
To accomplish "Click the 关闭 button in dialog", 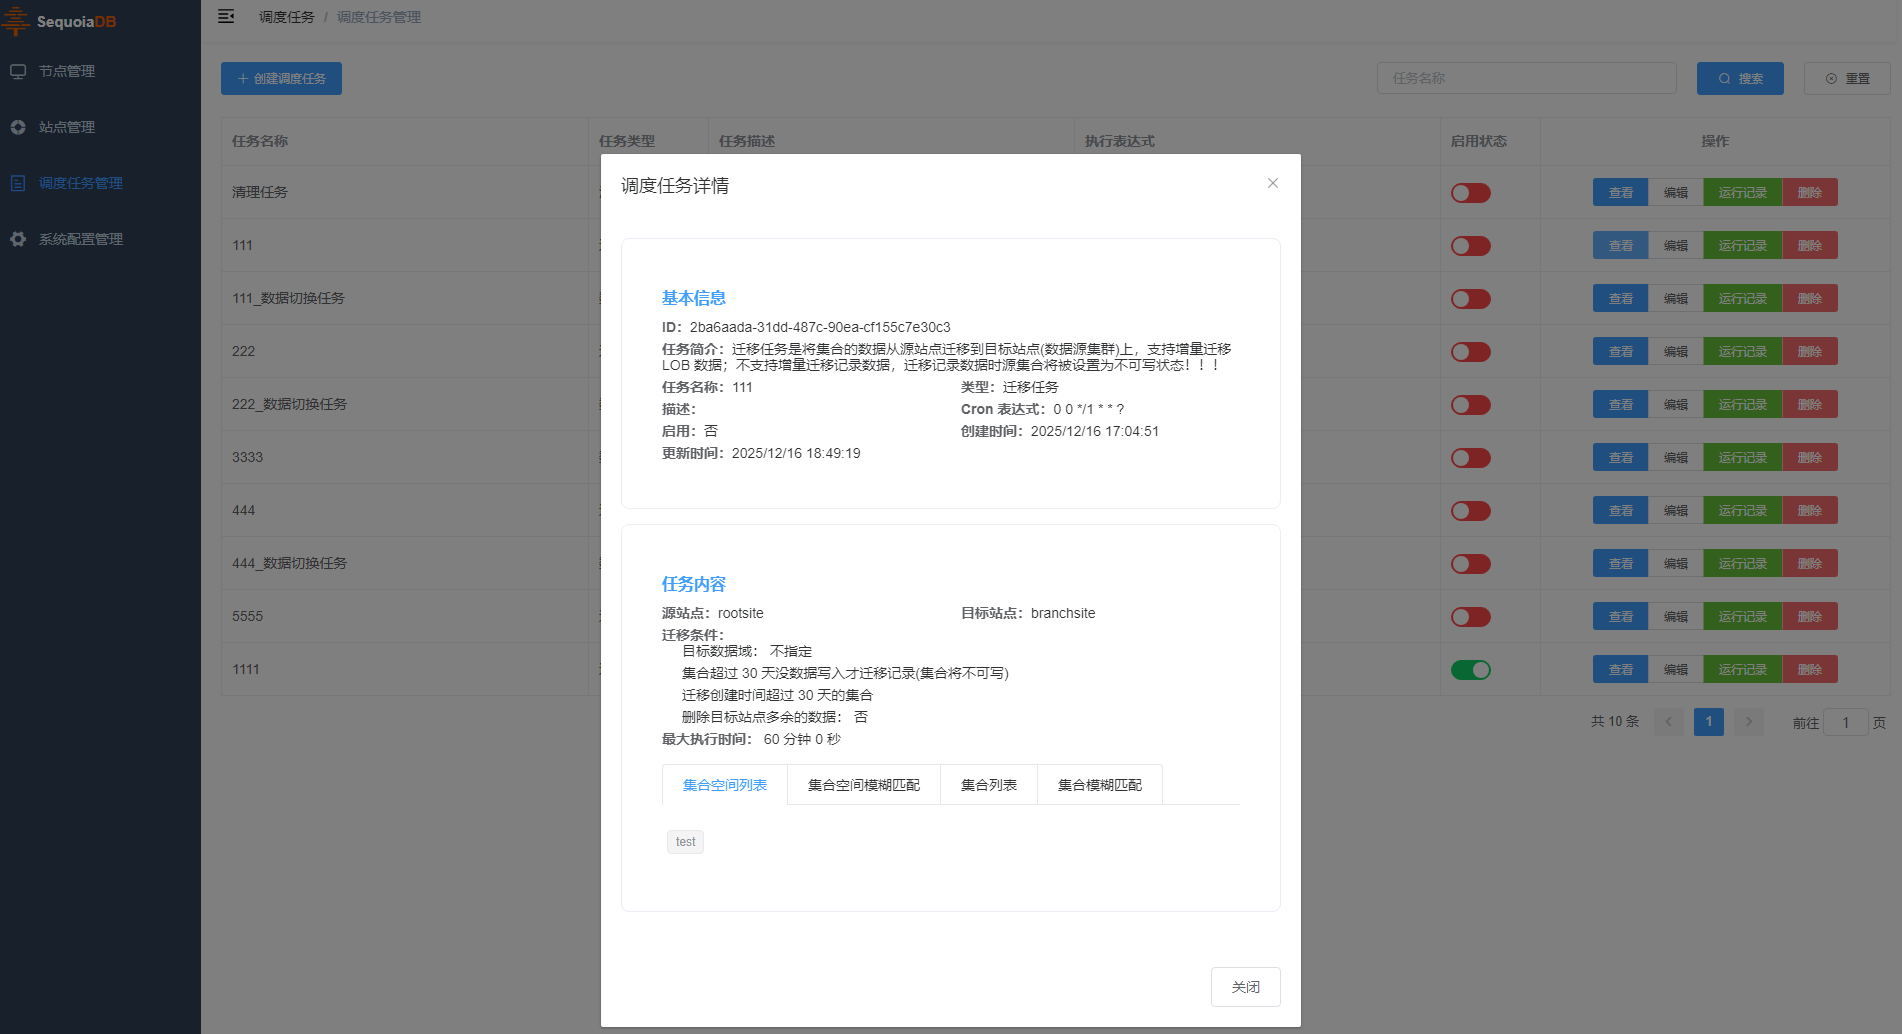I will [1246, 987].
